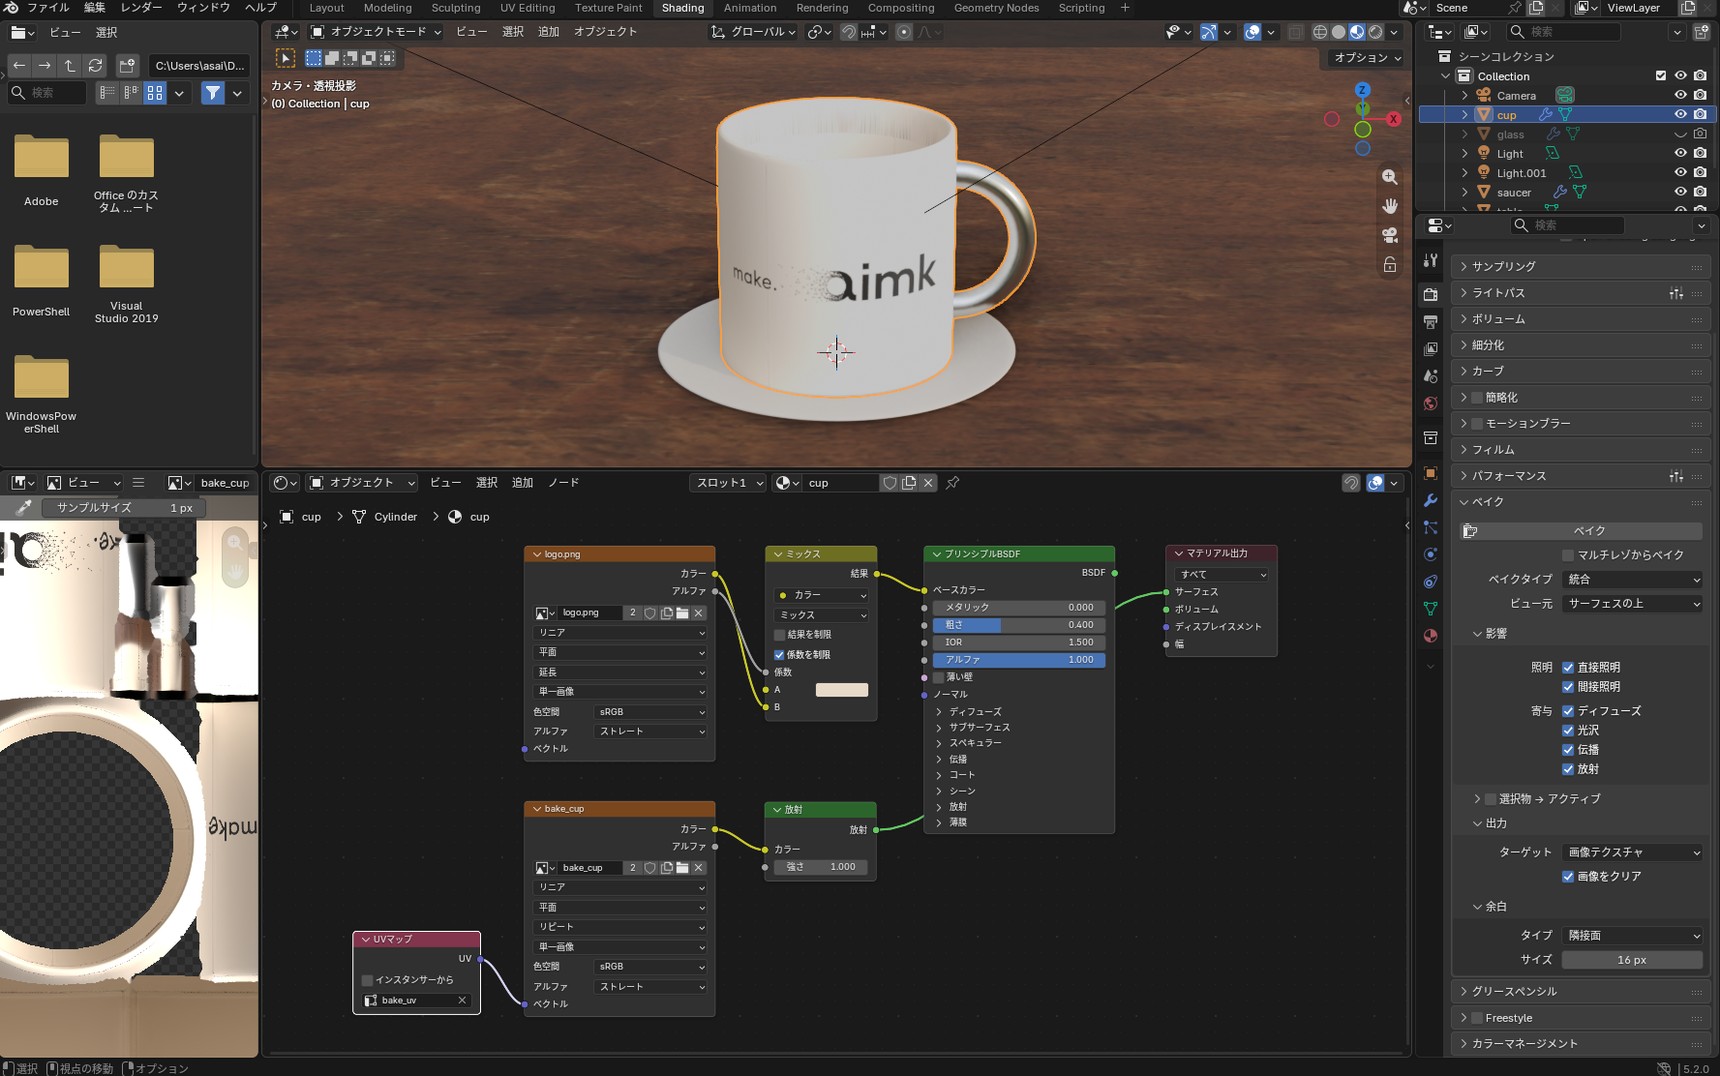Switch to the UV Editing workspace tab
This screenshot has width=1720, height=1076.
[x=527, y=8]
